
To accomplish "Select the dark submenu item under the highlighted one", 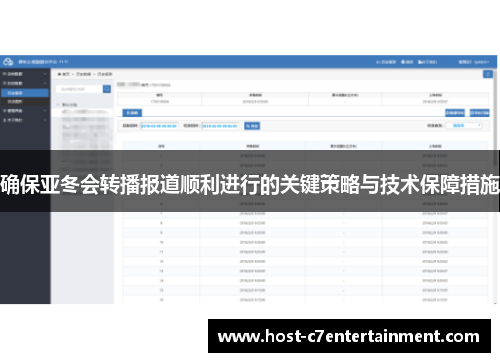I will [x=25, y=101].
